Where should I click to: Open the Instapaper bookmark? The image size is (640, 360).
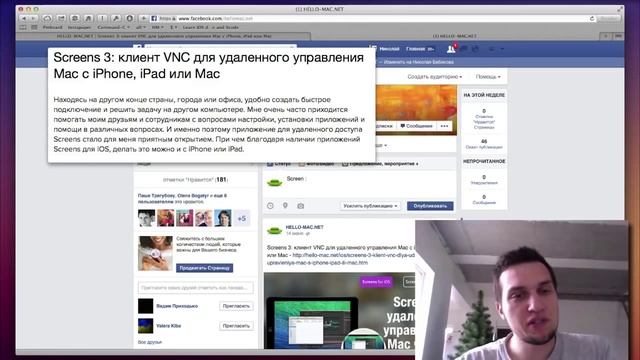79,27
